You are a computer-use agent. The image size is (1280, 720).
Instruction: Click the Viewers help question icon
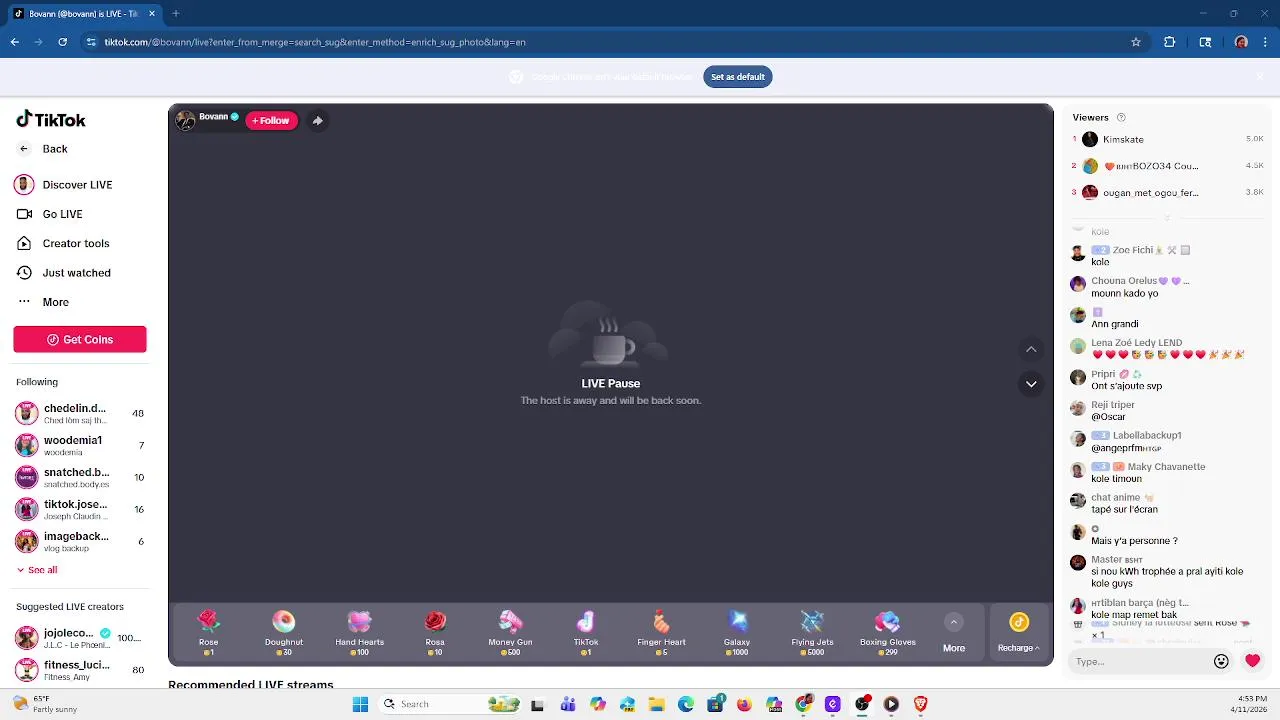tap(1121, 117)
